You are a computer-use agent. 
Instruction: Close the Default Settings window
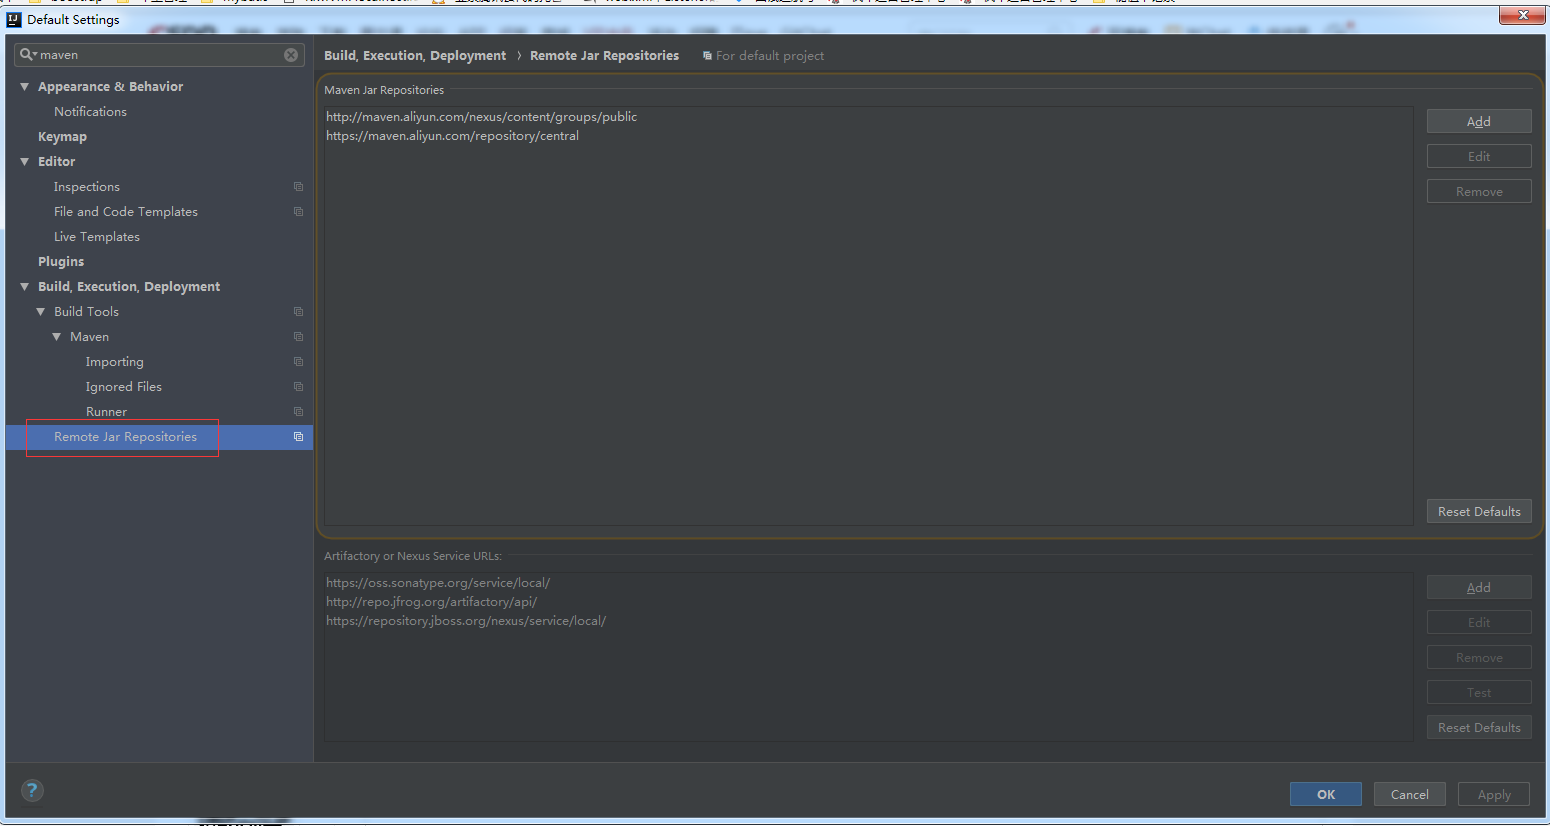pyautogui.click(x=1522, y=15)
